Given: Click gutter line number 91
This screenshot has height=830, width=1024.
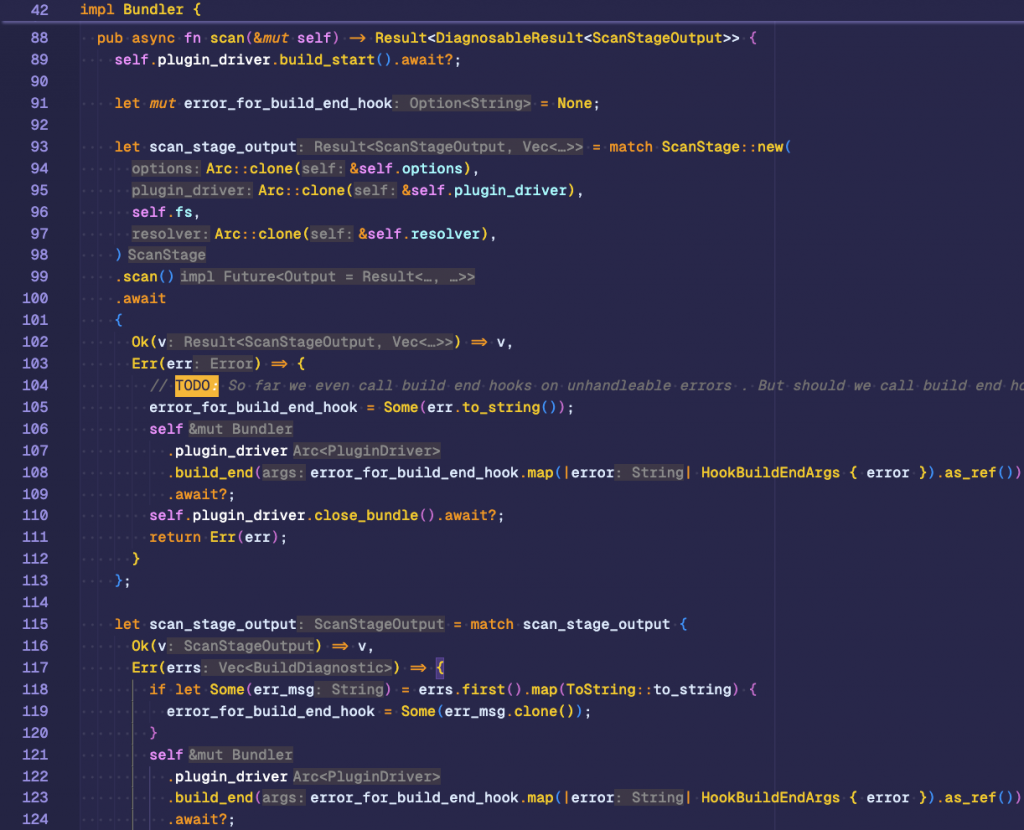Looking at the screenshot, I should [x=39, y=103].
